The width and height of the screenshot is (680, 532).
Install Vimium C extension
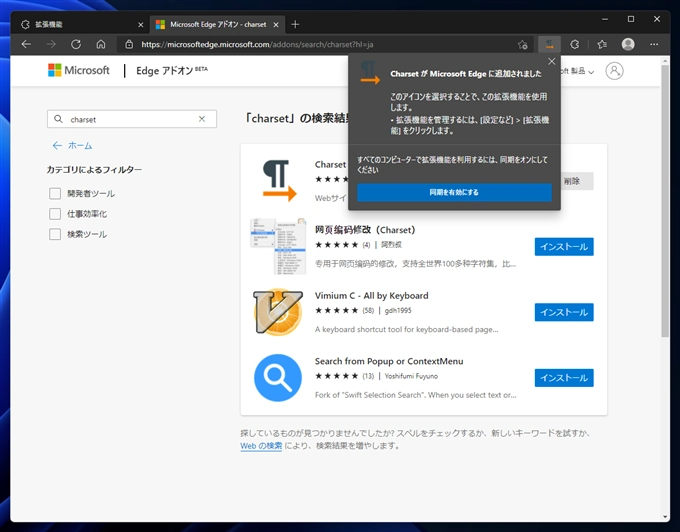564,312
